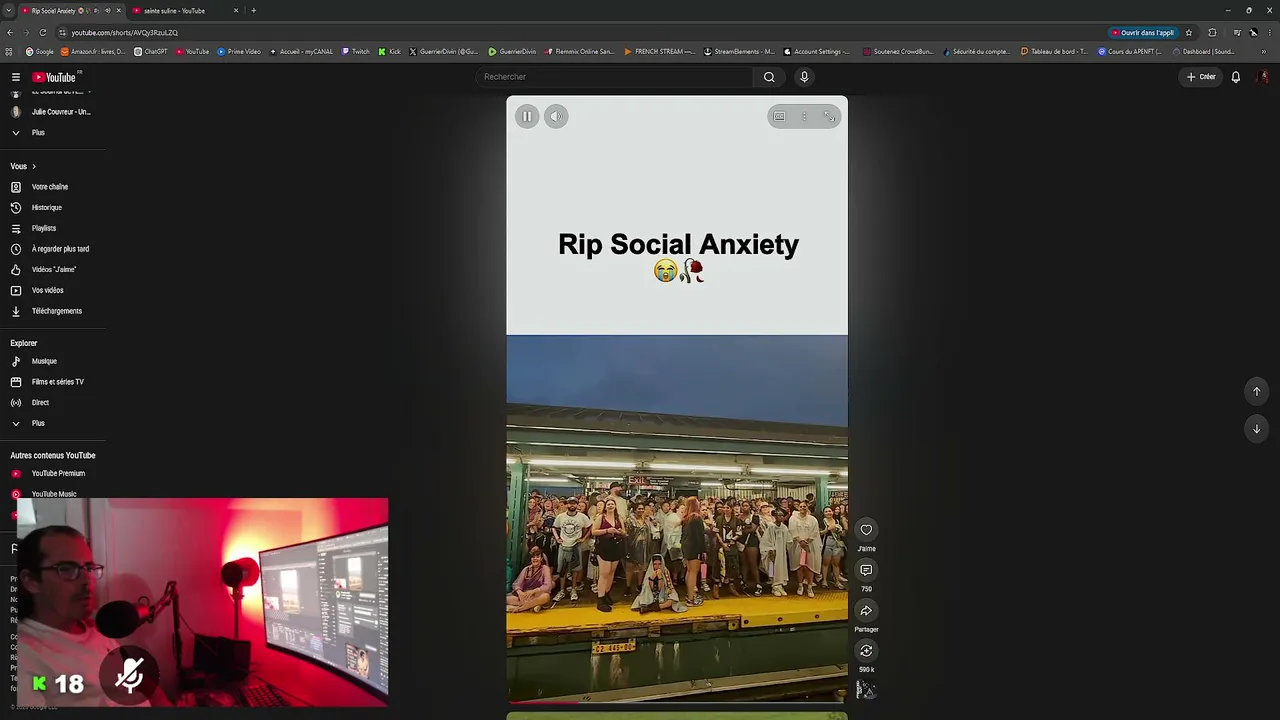Open the Kick bookmark
The width and height of the screenshot is (1280, 720).
pyautogui.click(x=390, y=52)
